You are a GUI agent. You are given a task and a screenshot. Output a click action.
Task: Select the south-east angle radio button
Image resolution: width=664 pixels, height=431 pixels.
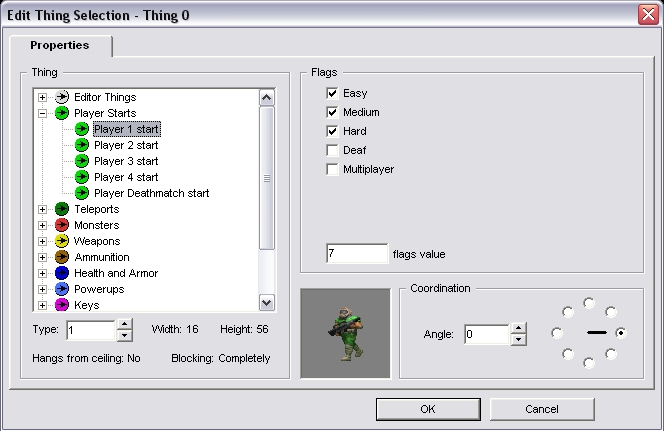pyautogui.click(x=611, y=354)
